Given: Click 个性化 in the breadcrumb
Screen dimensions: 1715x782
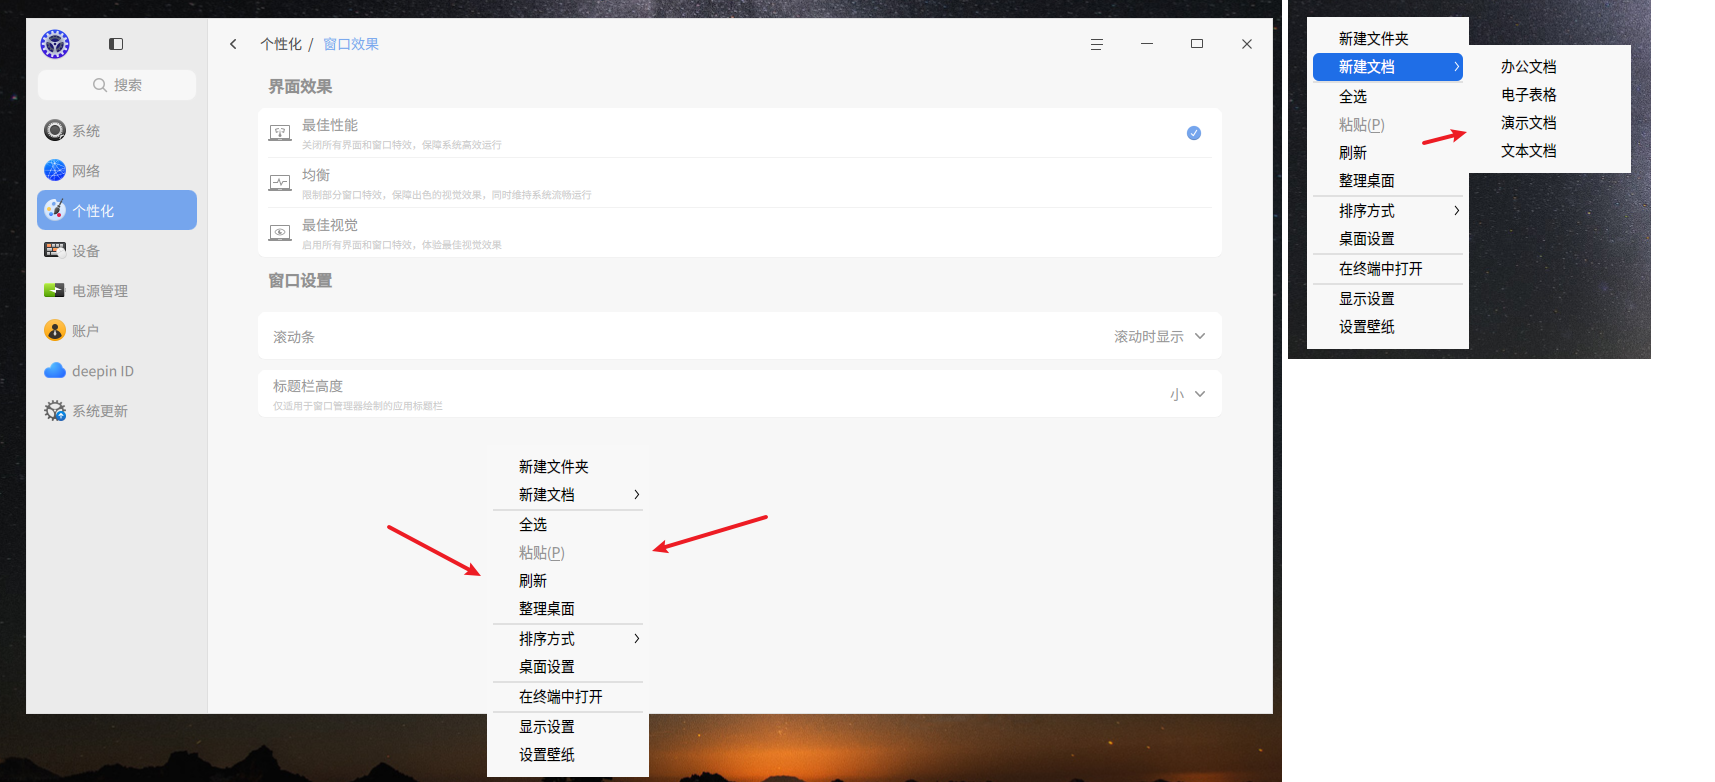Looking at the screenshot, I should [x=281, y=44].
